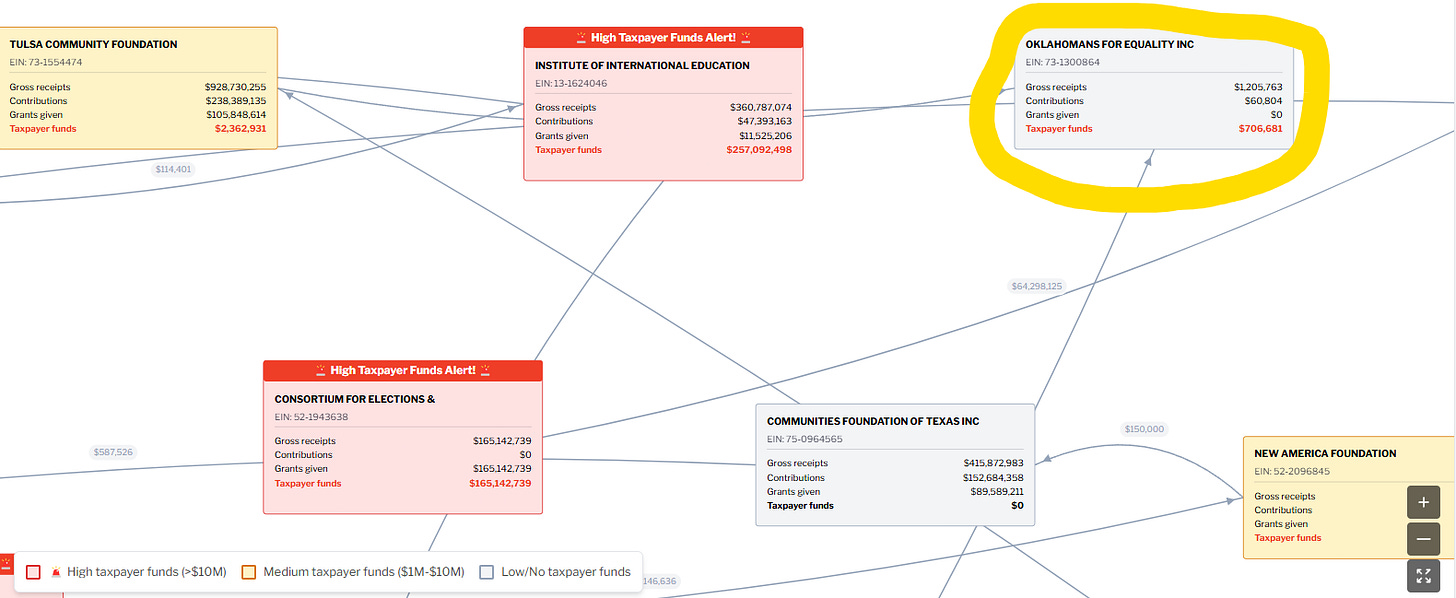Click EIN 75-0964565 on Communities Foundation card
This screenshot has height=598, width=1456.
tap(805, 439)
